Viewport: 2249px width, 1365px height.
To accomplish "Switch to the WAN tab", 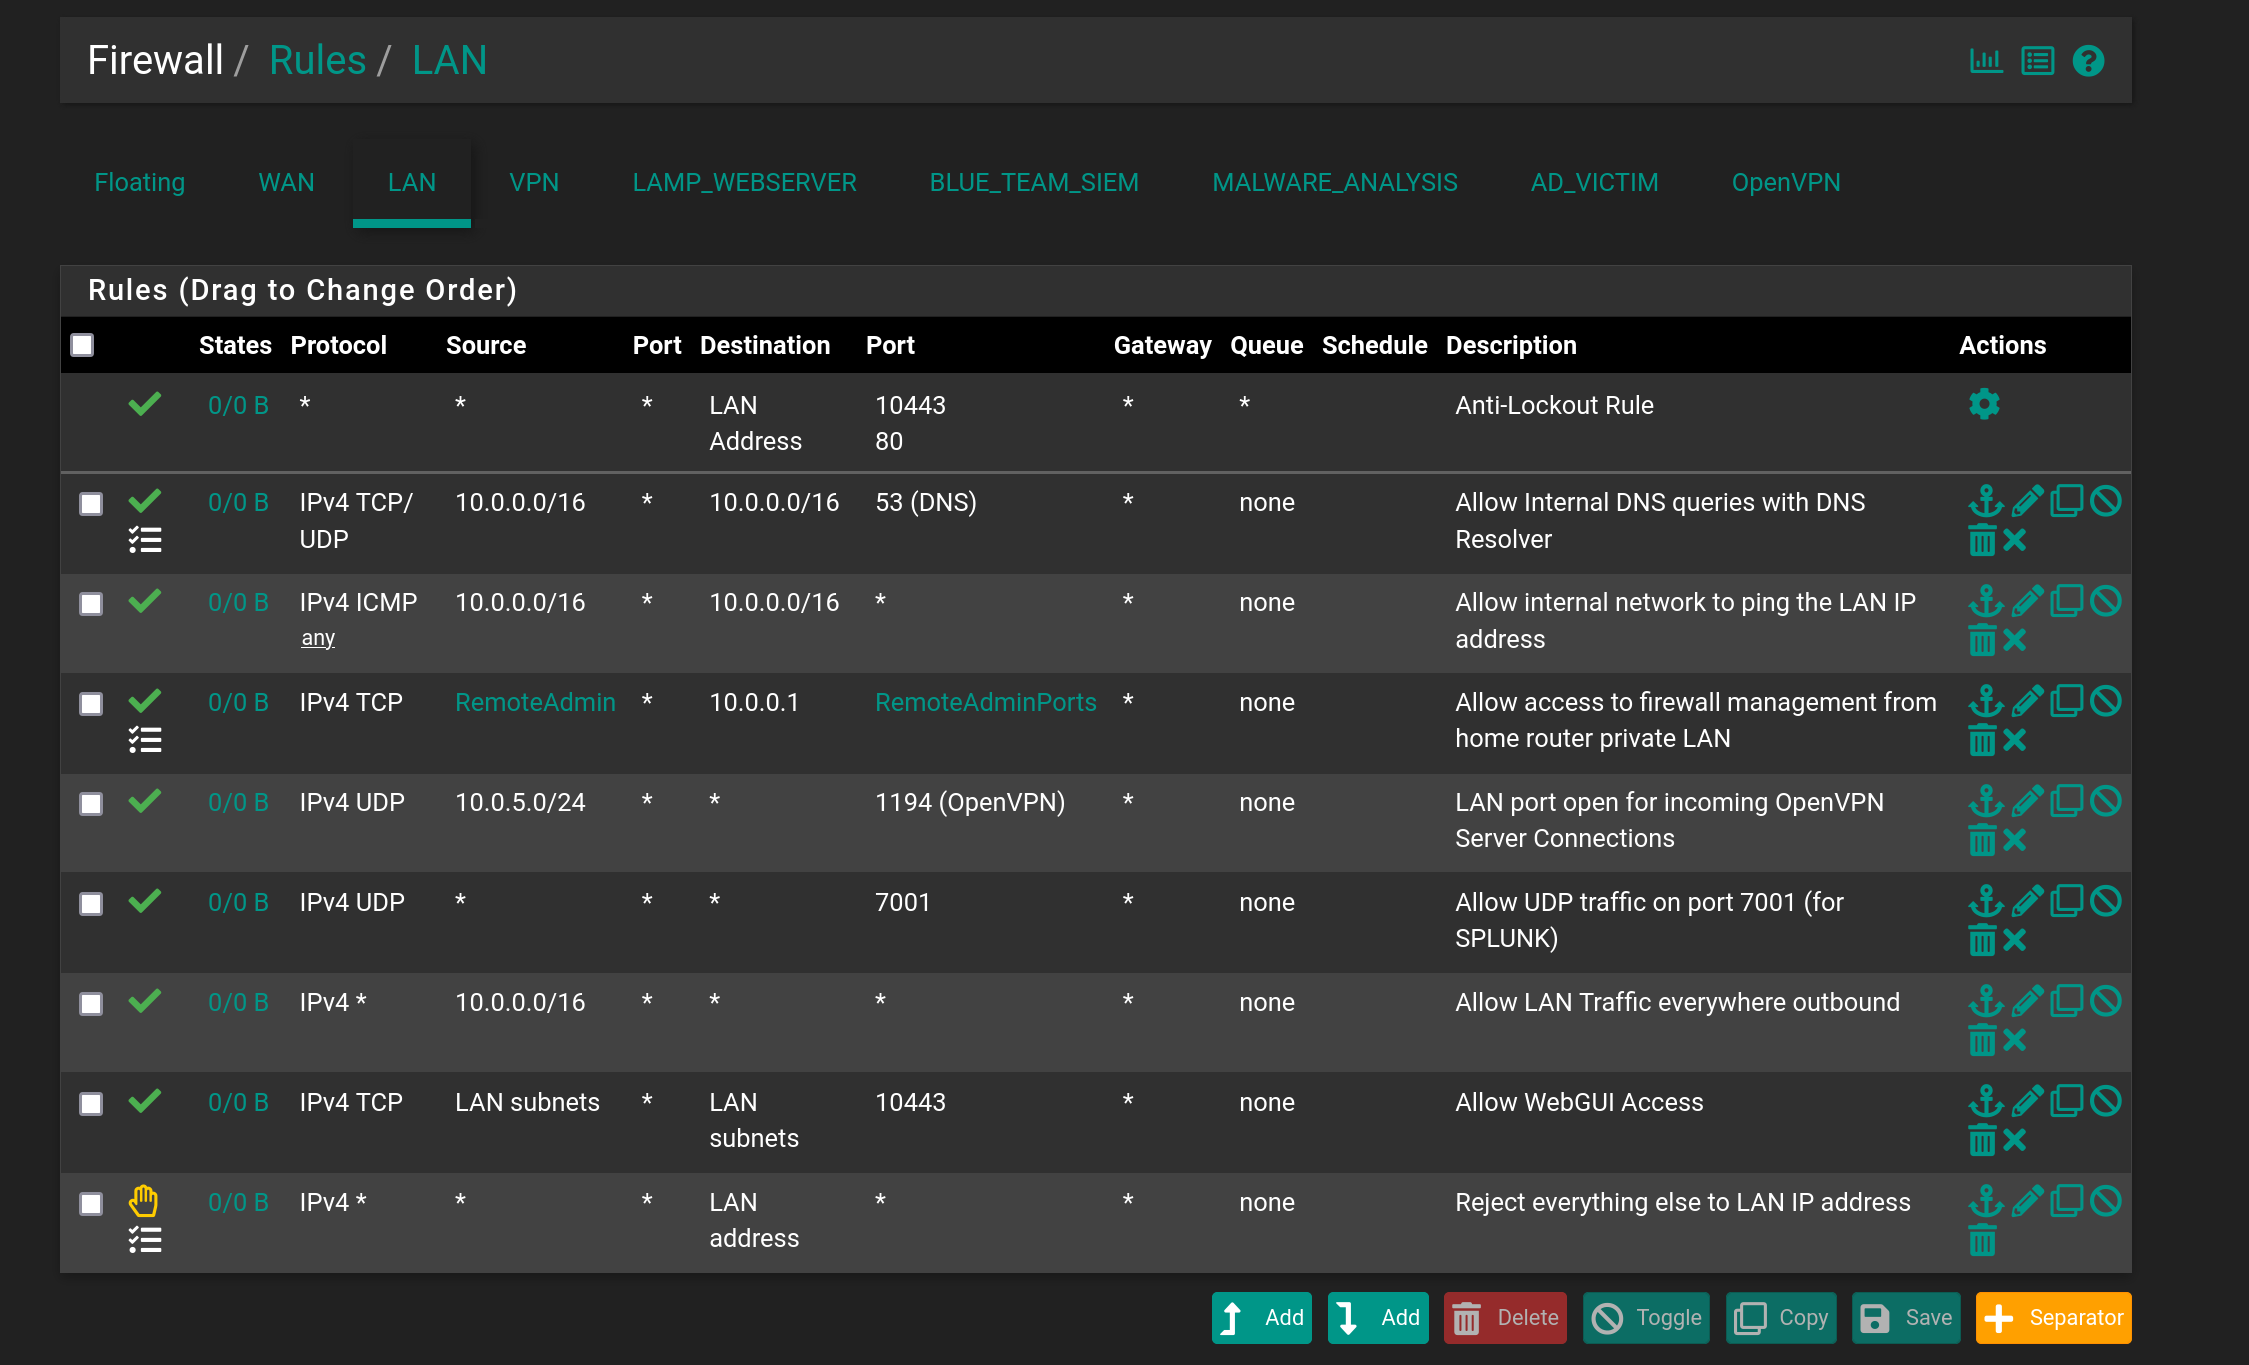I will (x=286, y=182).
